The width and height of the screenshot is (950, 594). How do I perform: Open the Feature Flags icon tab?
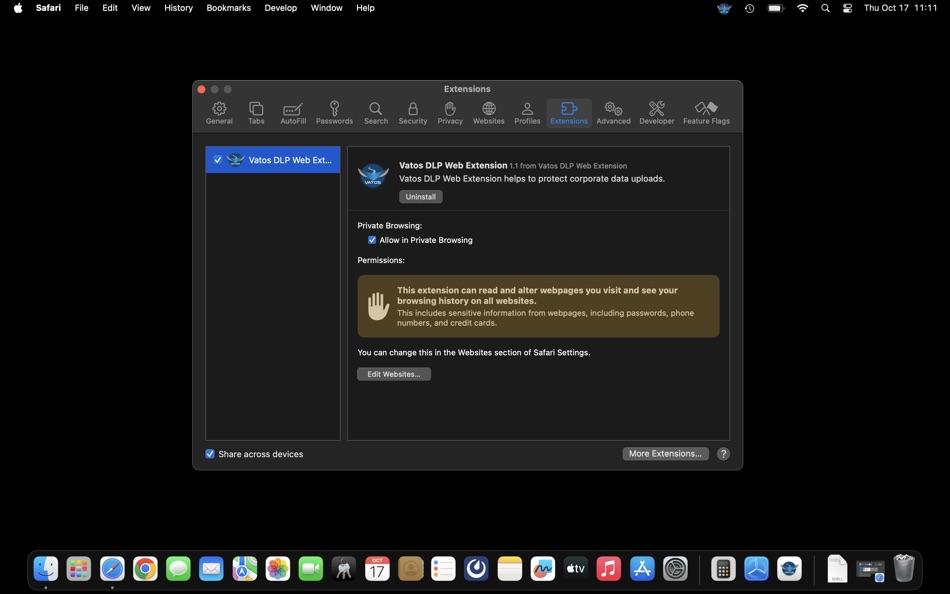point(706,113)
